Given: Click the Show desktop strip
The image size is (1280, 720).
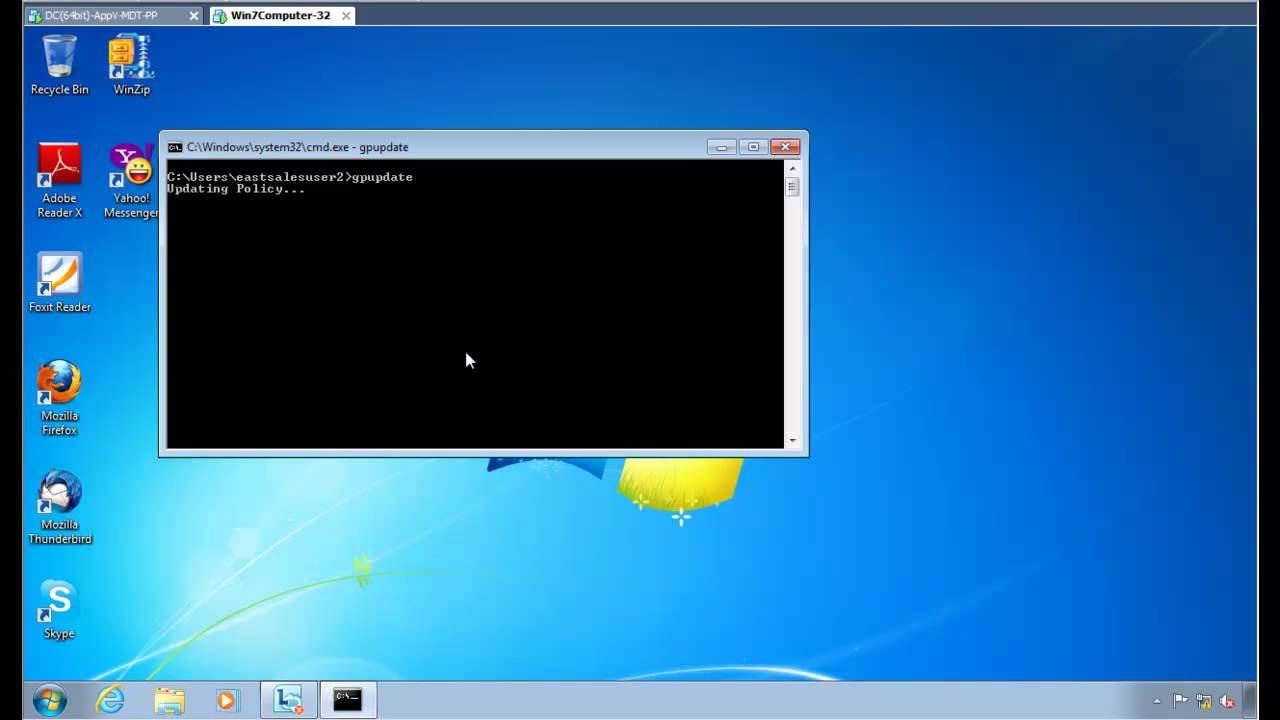Looking at the screenshot, I should [1250, 700].
